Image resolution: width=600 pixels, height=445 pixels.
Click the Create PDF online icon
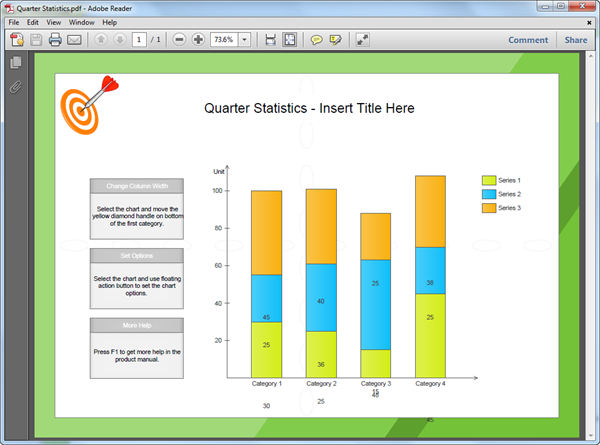tap(17, 39)
